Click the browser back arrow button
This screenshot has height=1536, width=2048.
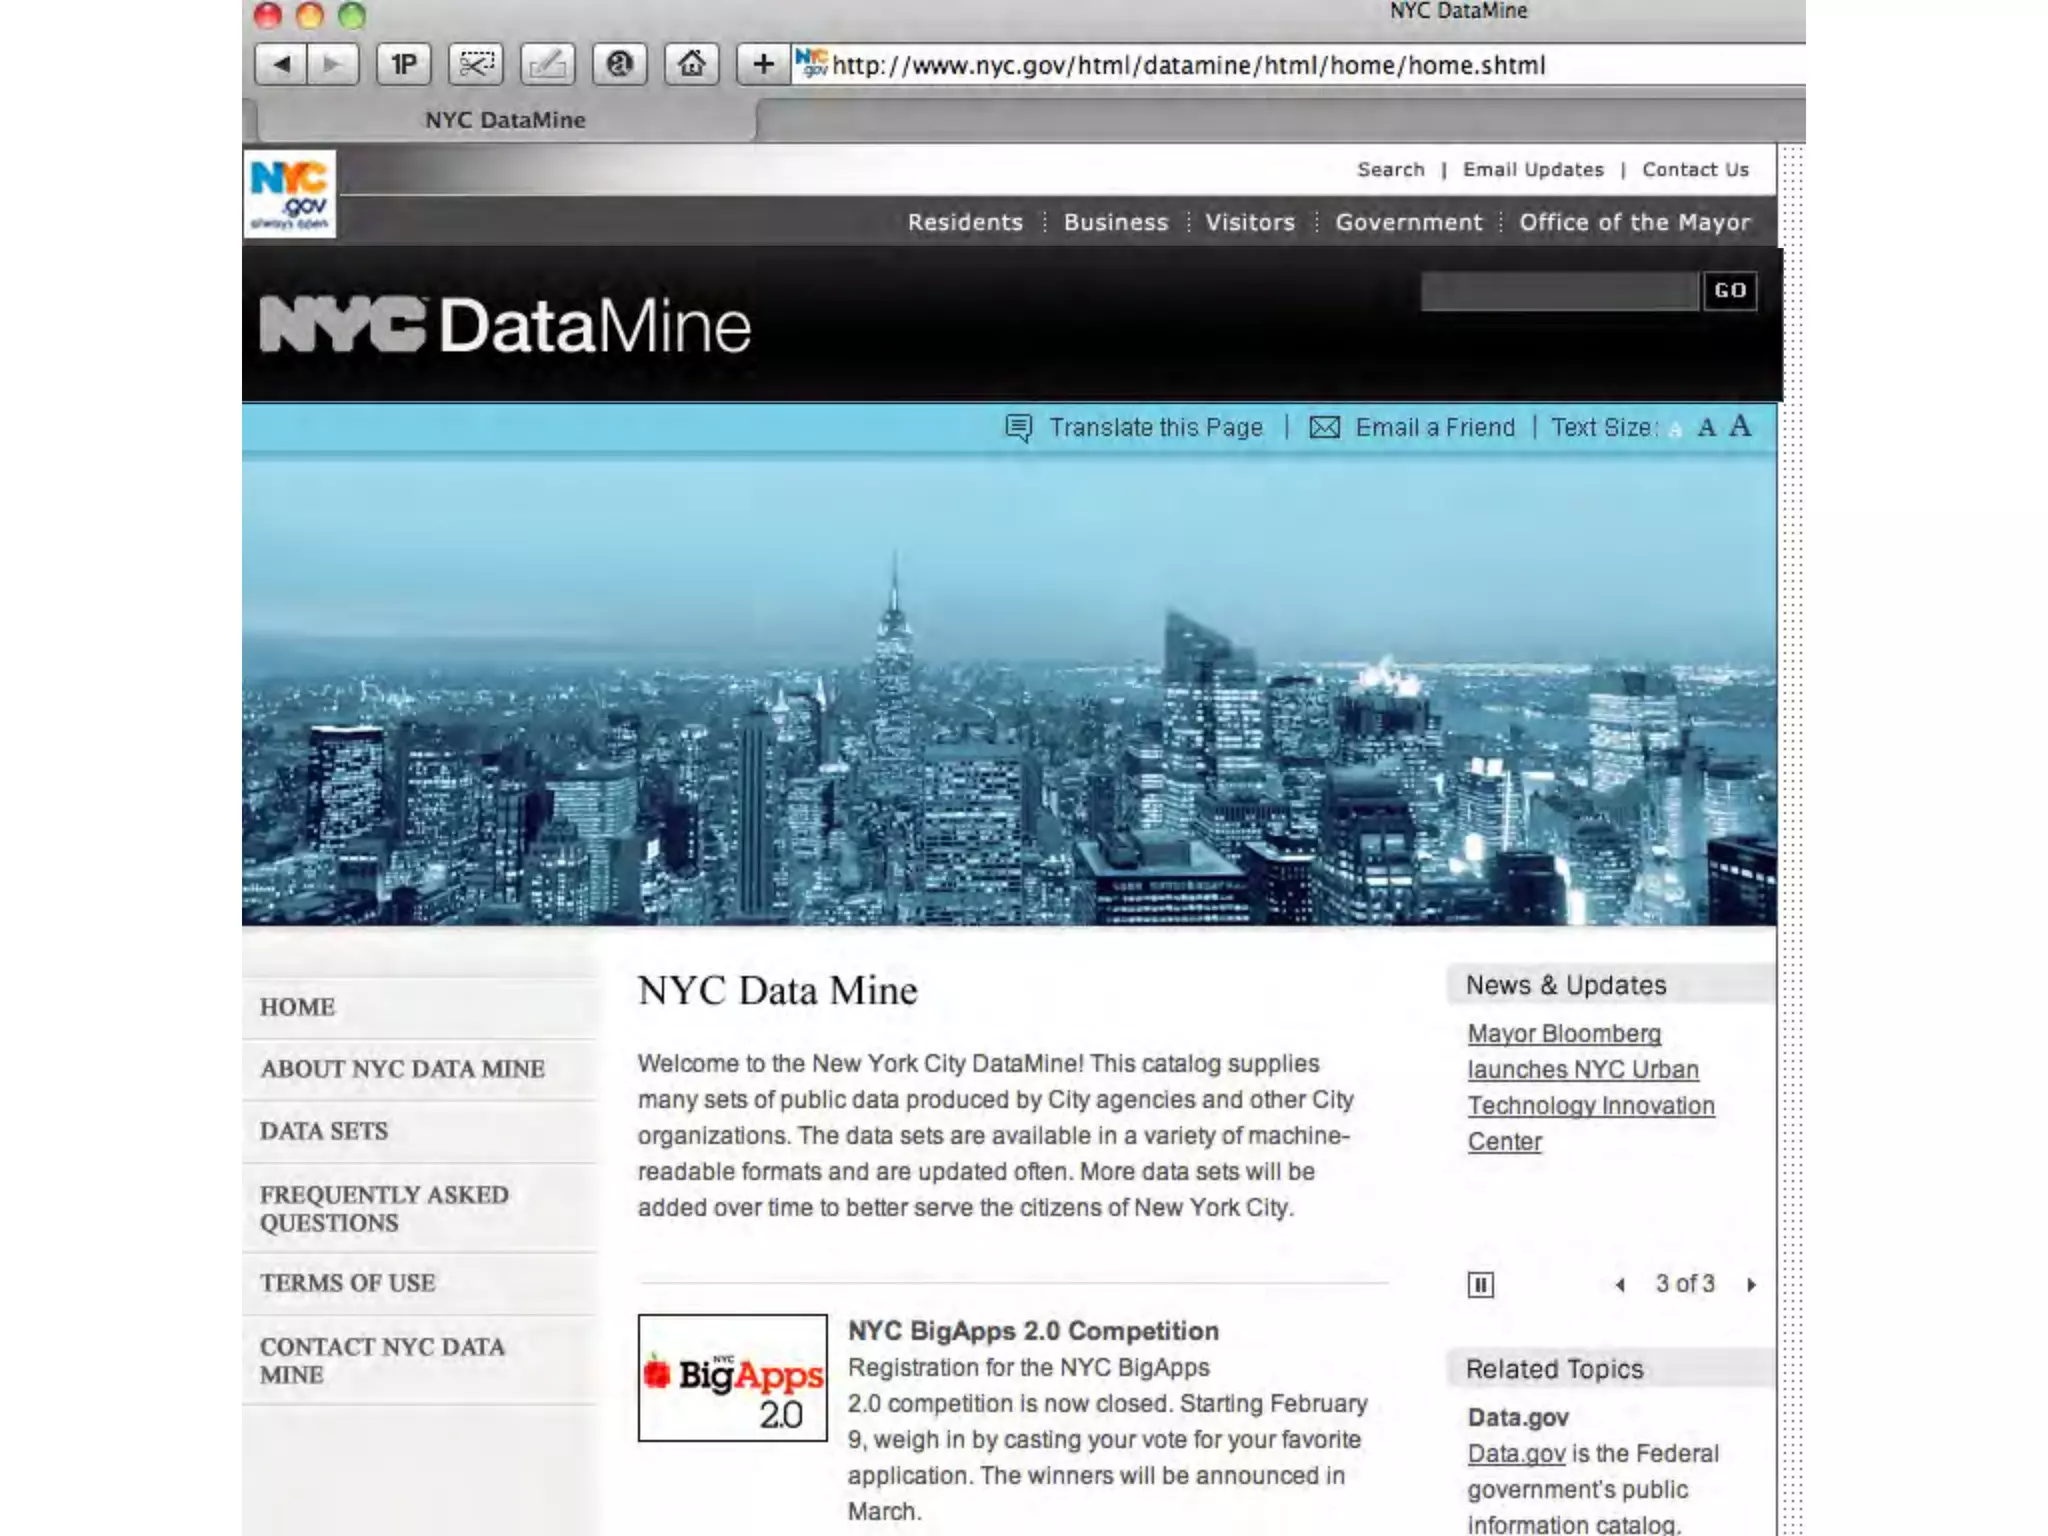point(282,65)
